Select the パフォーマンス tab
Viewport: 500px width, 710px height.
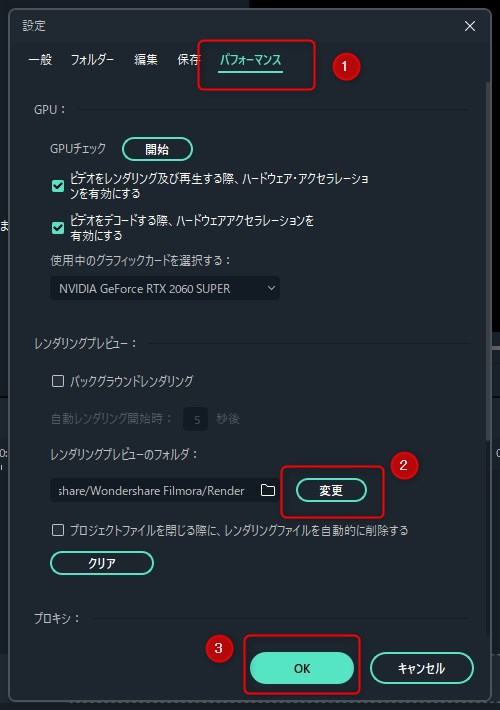(x=250, y=60)
